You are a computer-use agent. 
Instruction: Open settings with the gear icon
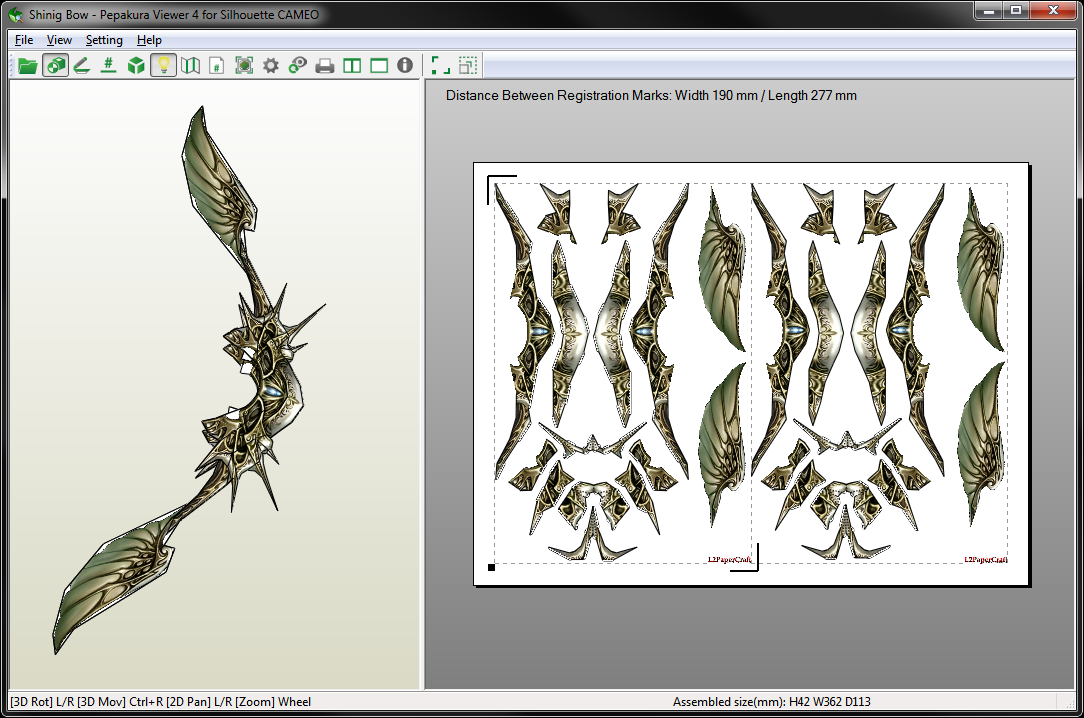271,66
